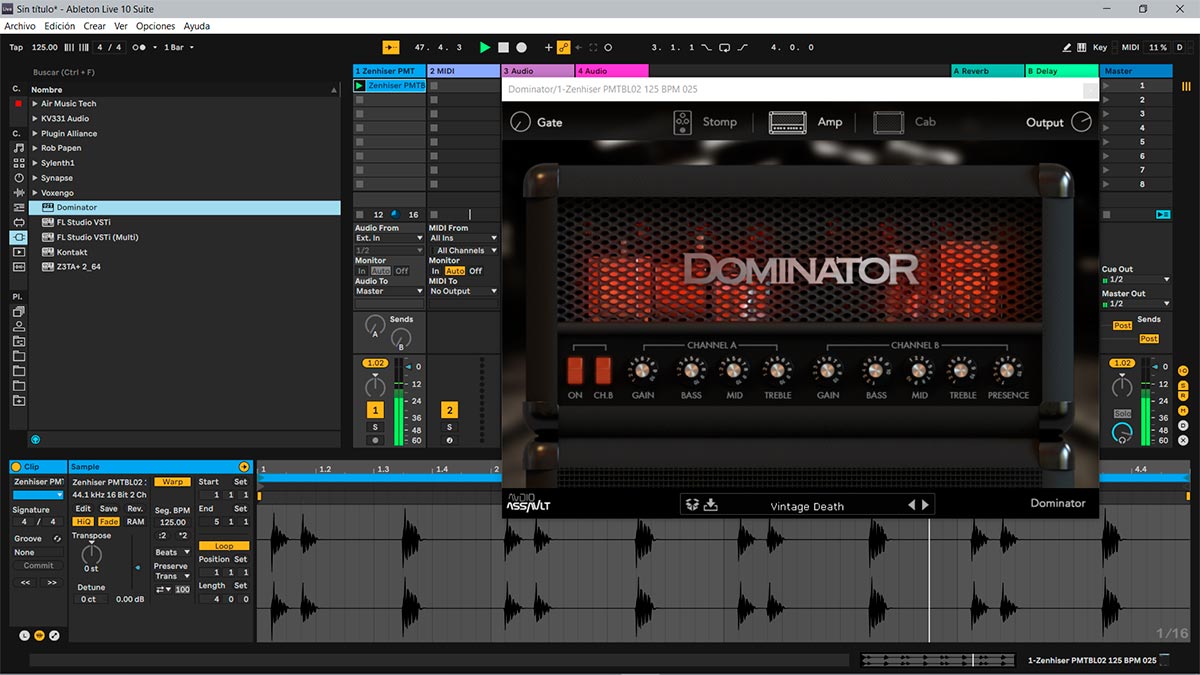Open the Edición menu
Viewport: 1200px width, 675px height.
pyautogui.click(x=59, y=26)
